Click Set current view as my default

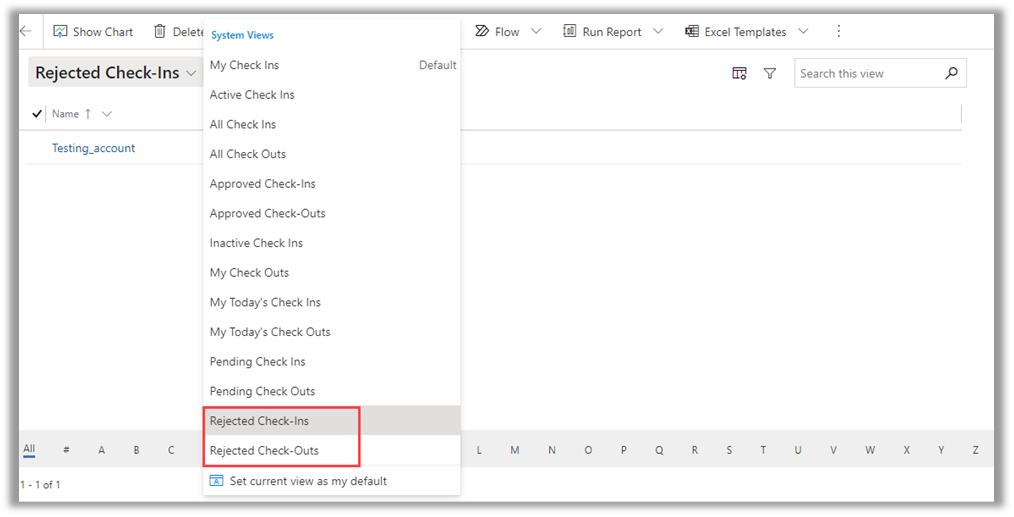pyautogui.click(x=307, y=481)
